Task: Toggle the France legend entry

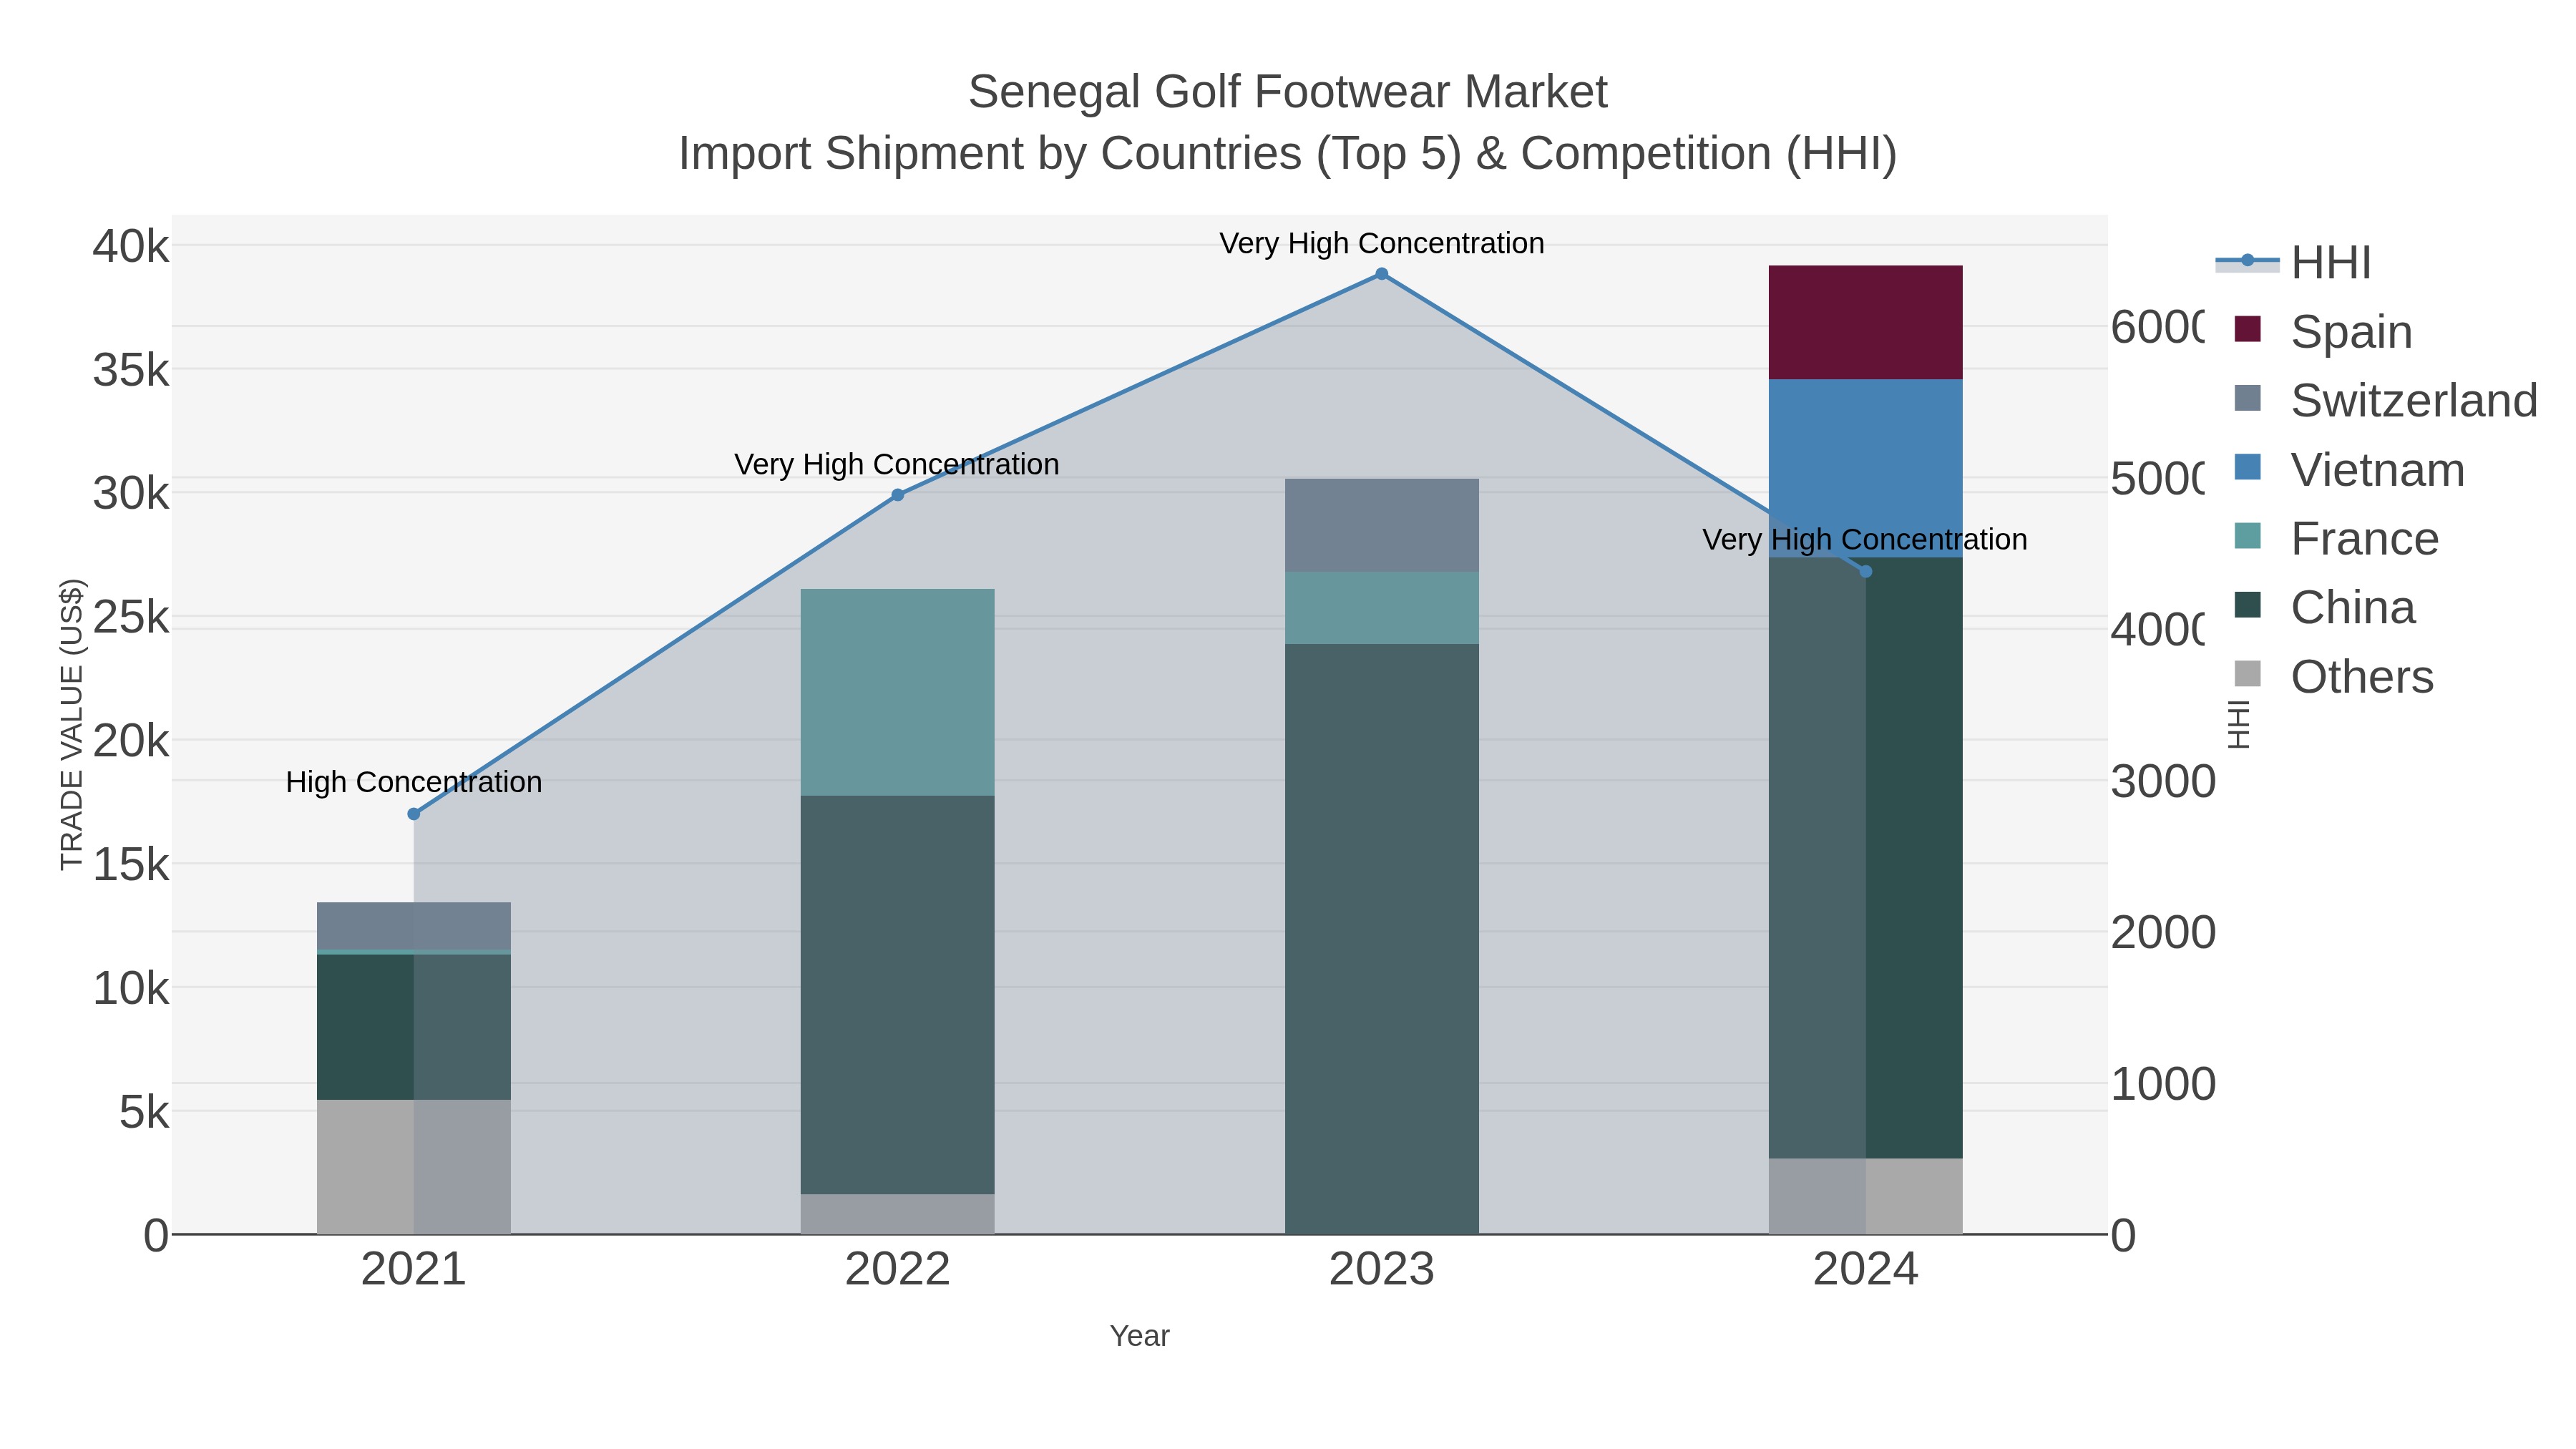Action: pyautogui.click(x=2337, y=538)
